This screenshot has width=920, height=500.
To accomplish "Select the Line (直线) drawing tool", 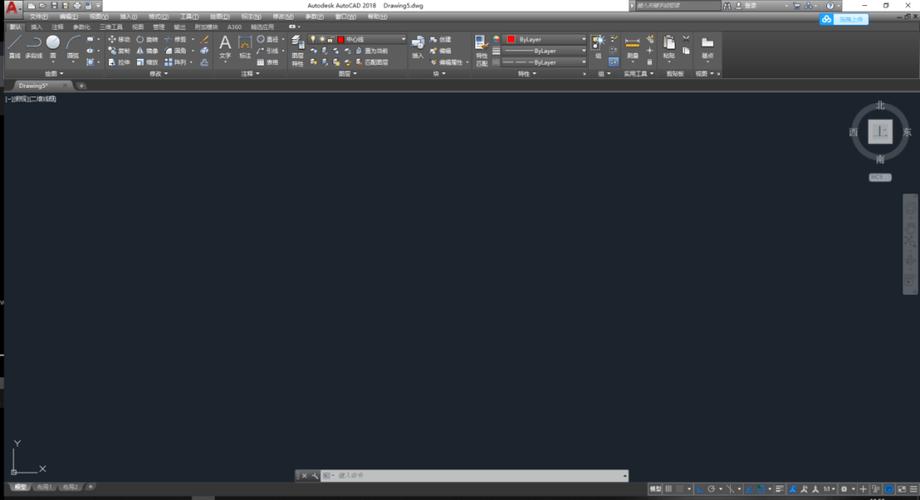I will pyautogui.click(x=15, y=46).
